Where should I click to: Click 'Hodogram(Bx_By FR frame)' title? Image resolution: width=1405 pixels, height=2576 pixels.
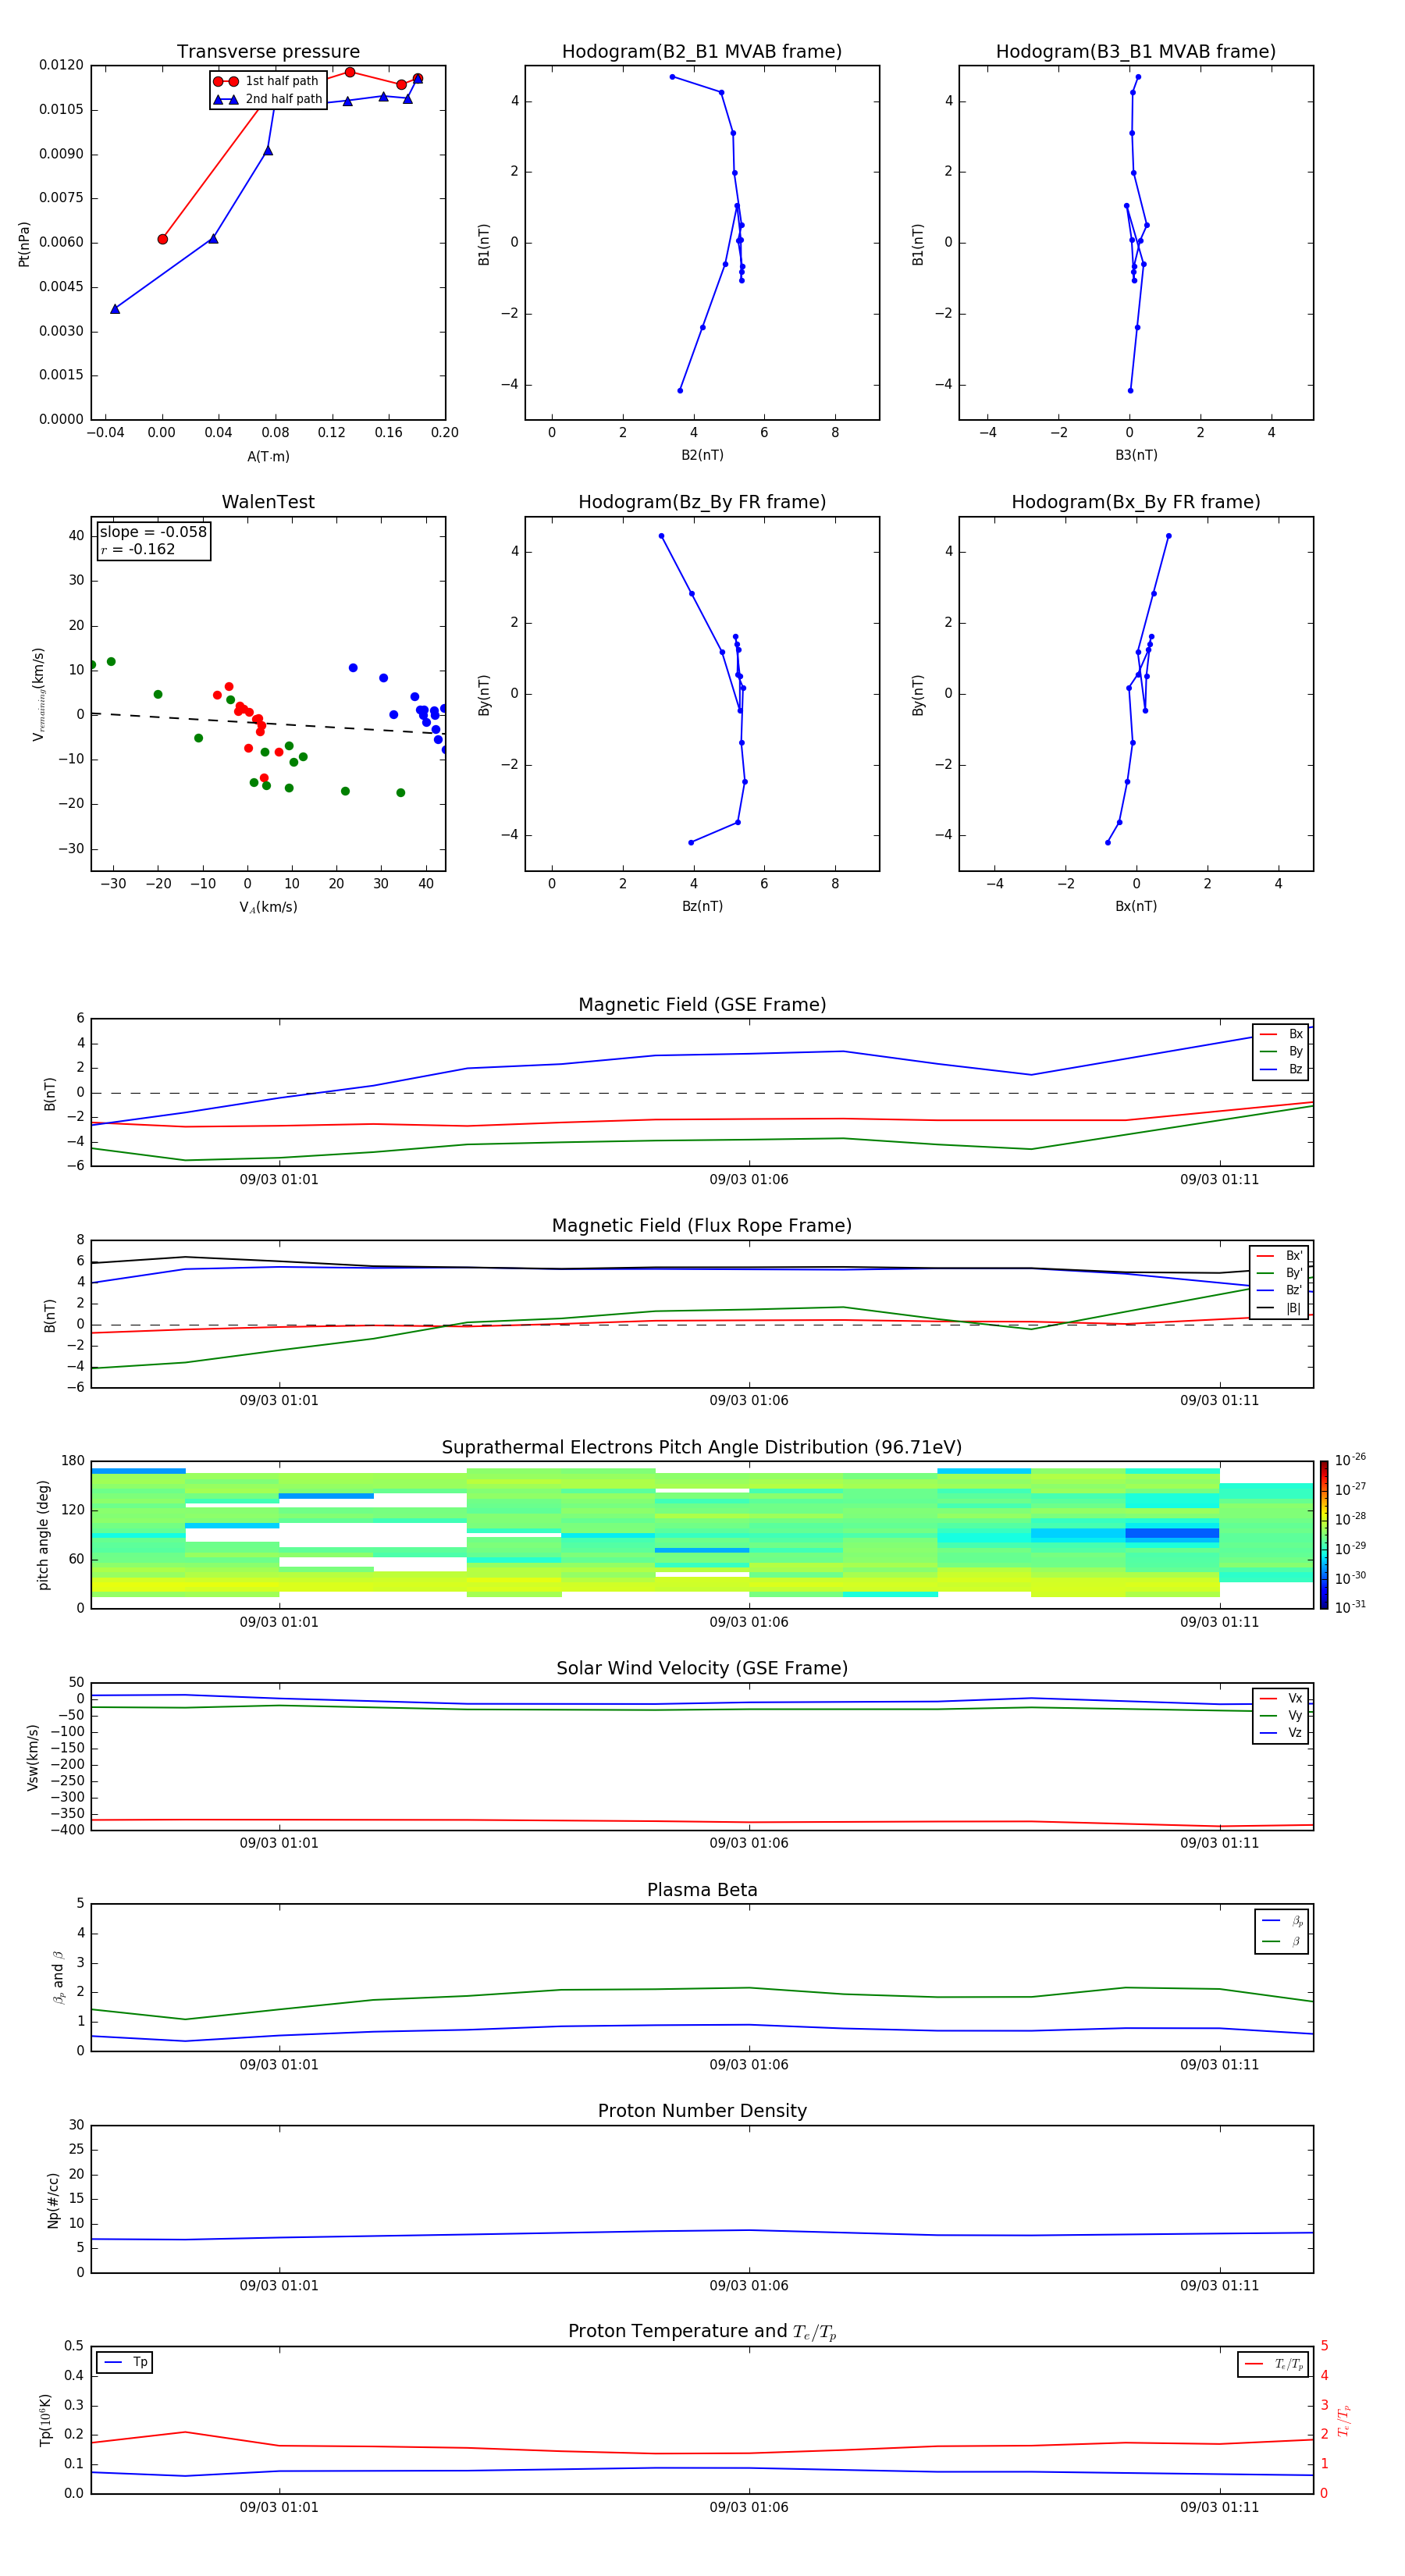click(1136, 502)
